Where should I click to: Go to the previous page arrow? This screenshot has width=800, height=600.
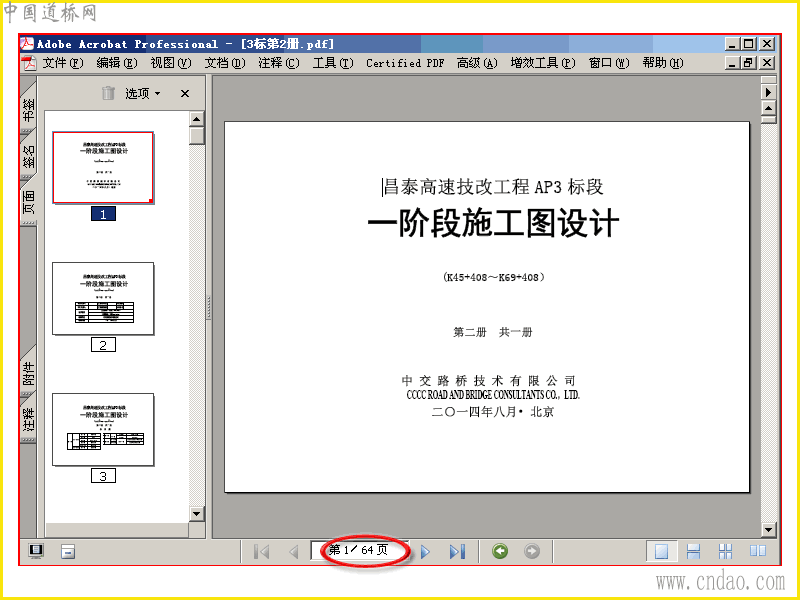coord(293,552)
